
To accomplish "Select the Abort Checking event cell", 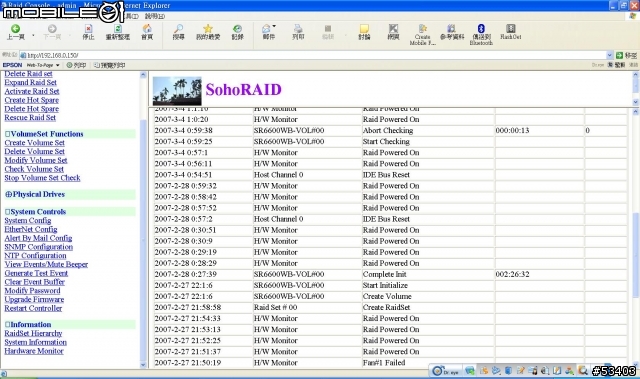I will [428, 131].
